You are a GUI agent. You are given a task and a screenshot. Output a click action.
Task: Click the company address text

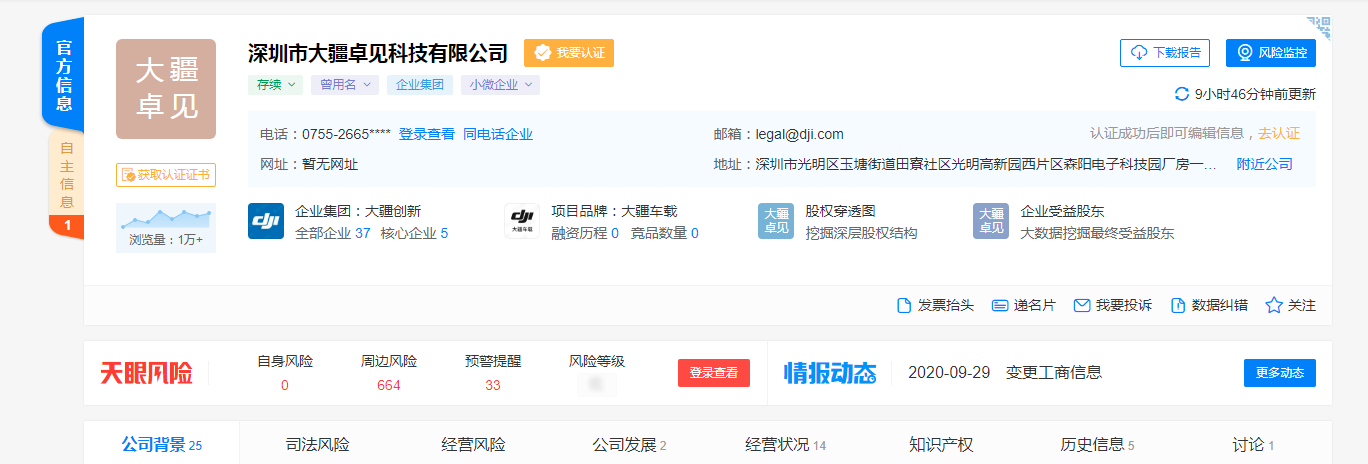coord(988,164)
